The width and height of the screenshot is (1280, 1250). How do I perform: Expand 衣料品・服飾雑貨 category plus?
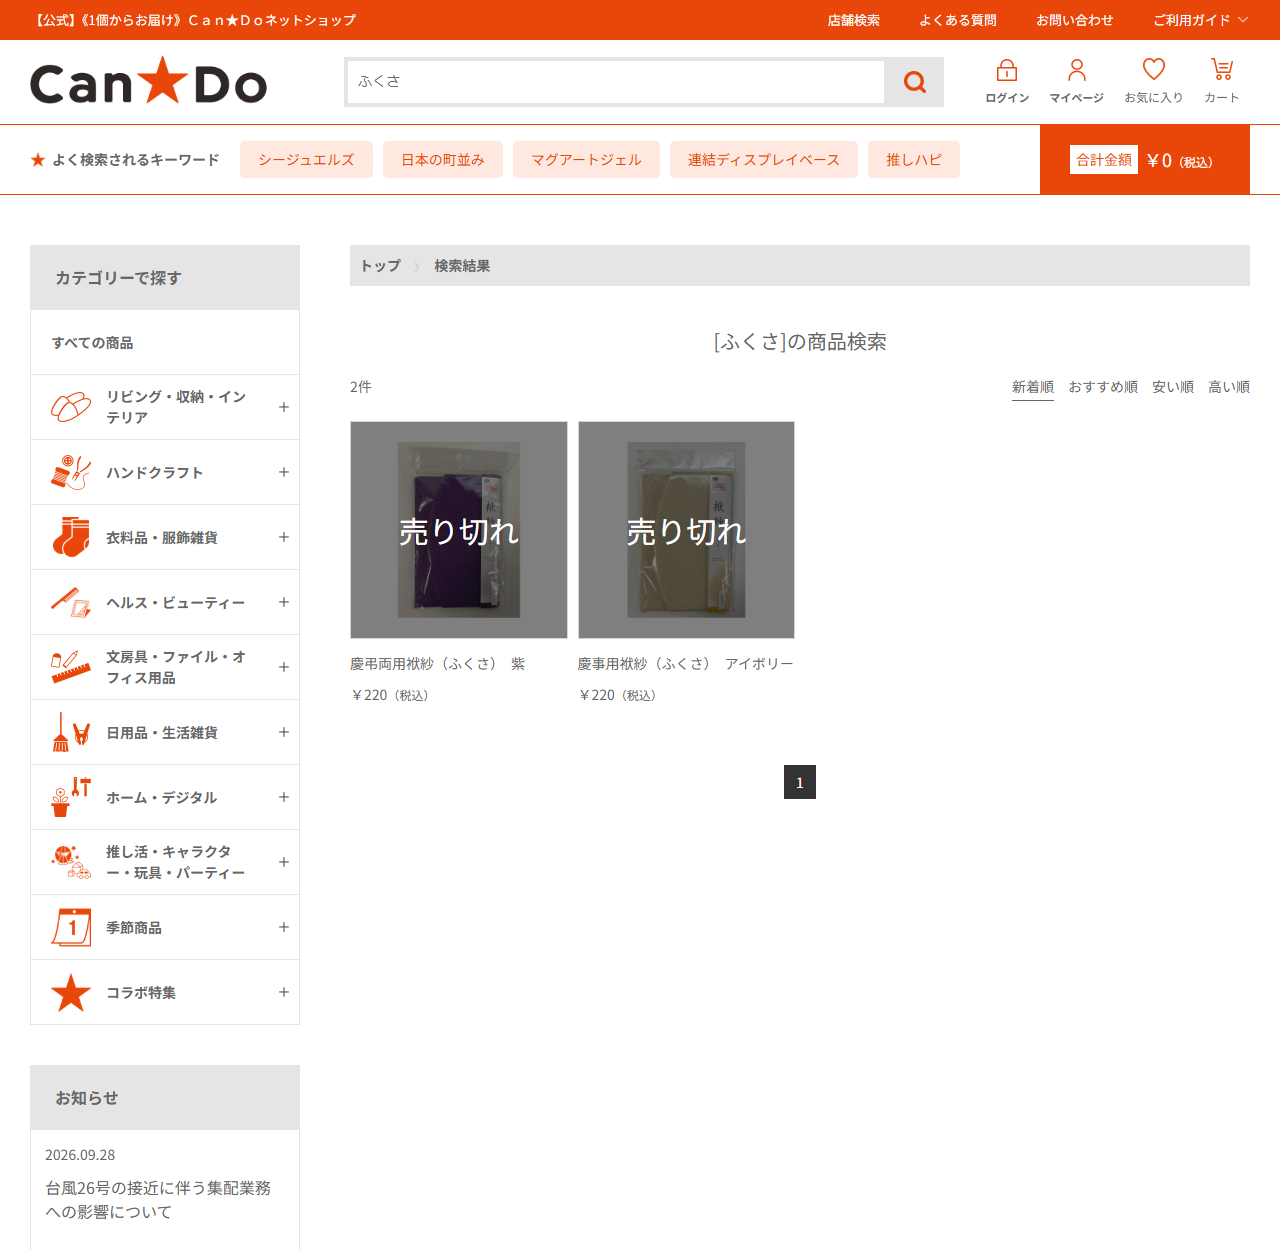pos(284,537)
